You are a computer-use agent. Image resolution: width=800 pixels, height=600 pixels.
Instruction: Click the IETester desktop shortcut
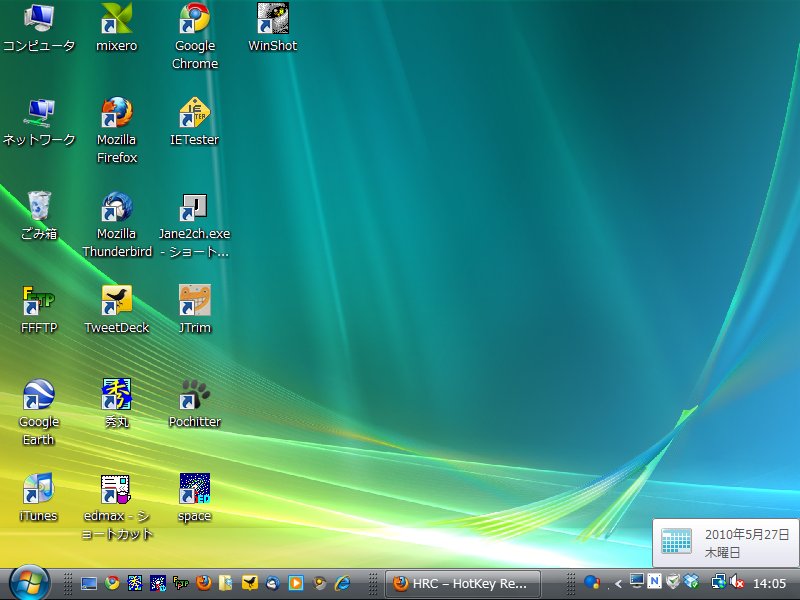click(x=194, y=122)
